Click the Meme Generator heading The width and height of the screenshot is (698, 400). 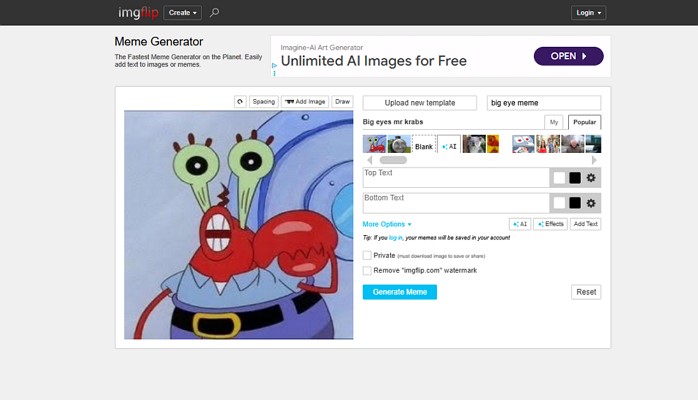158,42
